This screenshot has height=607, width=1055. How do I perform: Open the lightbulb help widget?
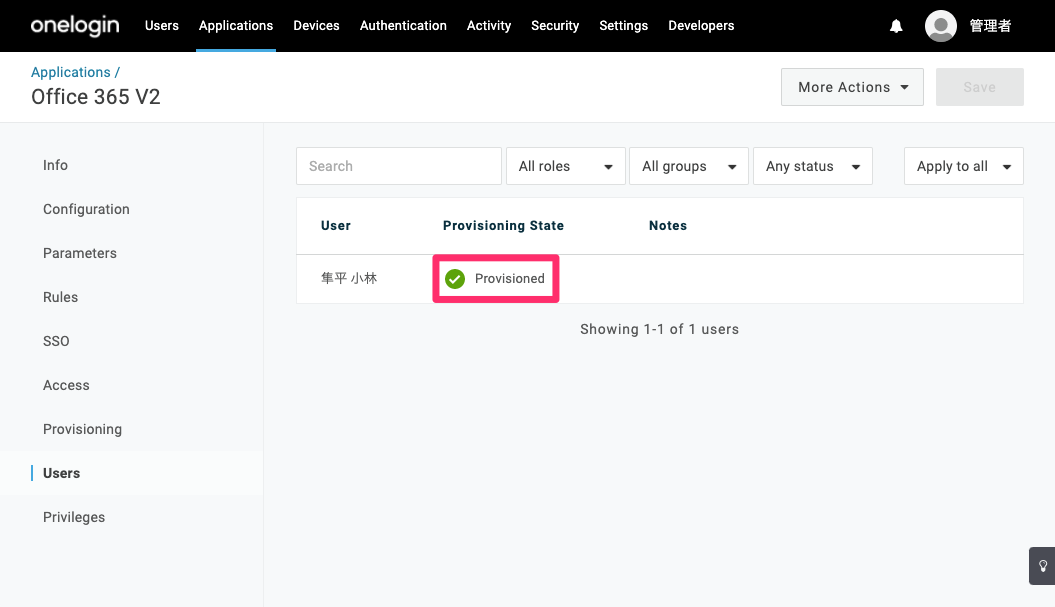pos(1042,566)
